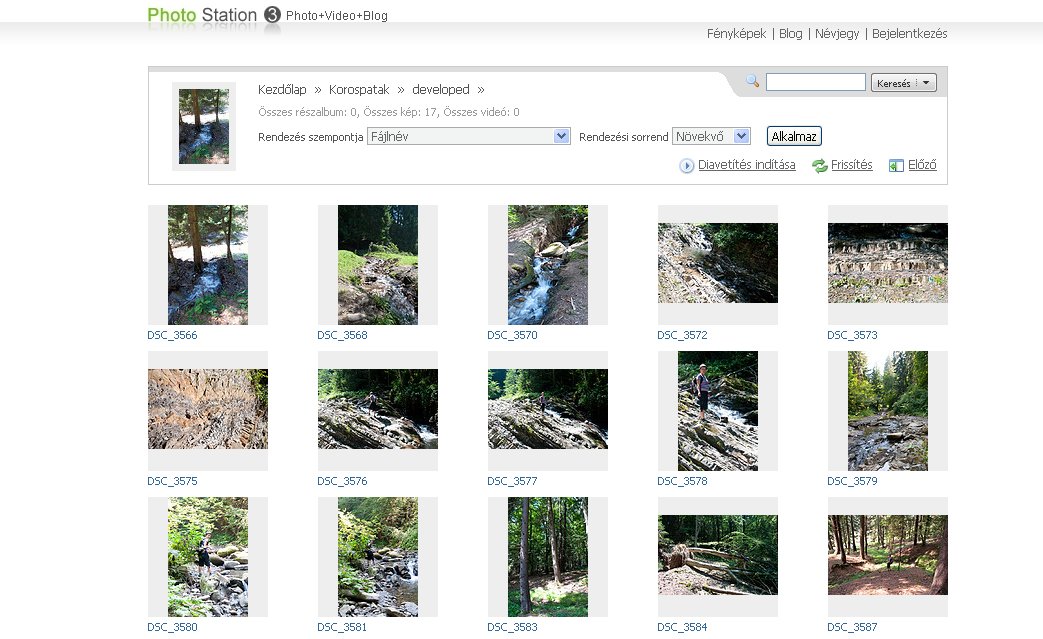Image resolution: width=1043 pixels, height=639 pixels.
Task: Go to the Fényképek menu item
Action: [x=736, y=33]
